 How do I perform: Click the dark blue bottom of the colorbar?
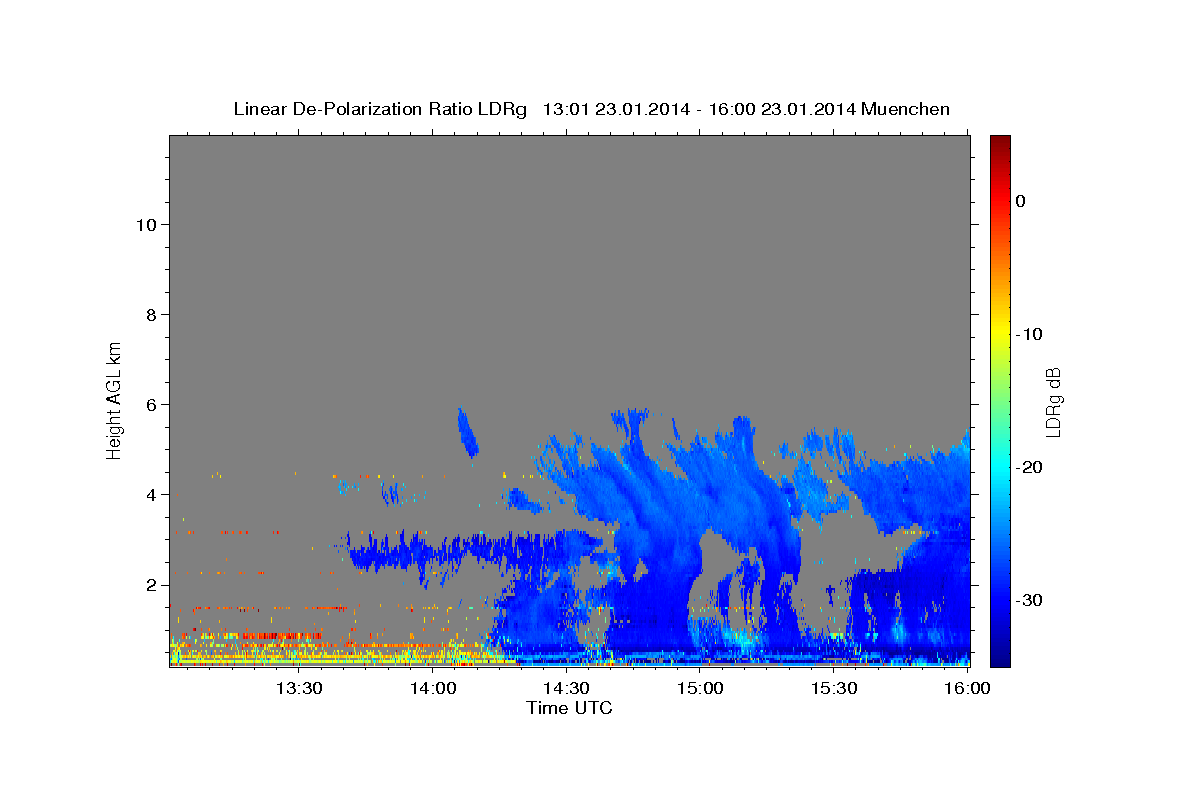[1000, 655]
